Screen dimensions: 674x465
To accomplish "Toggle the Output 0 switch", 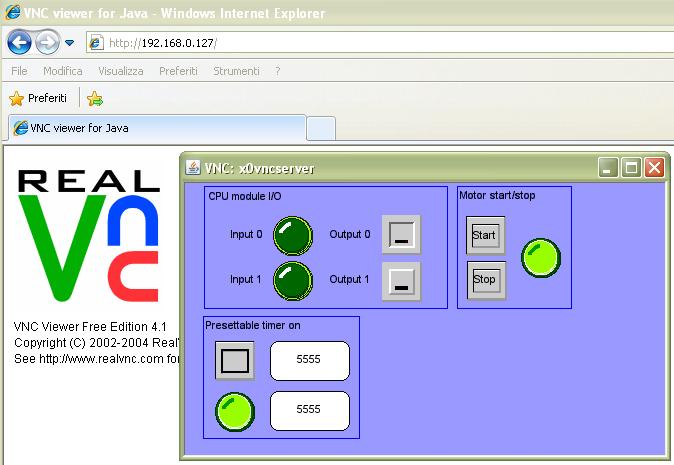I will [401, 235].
